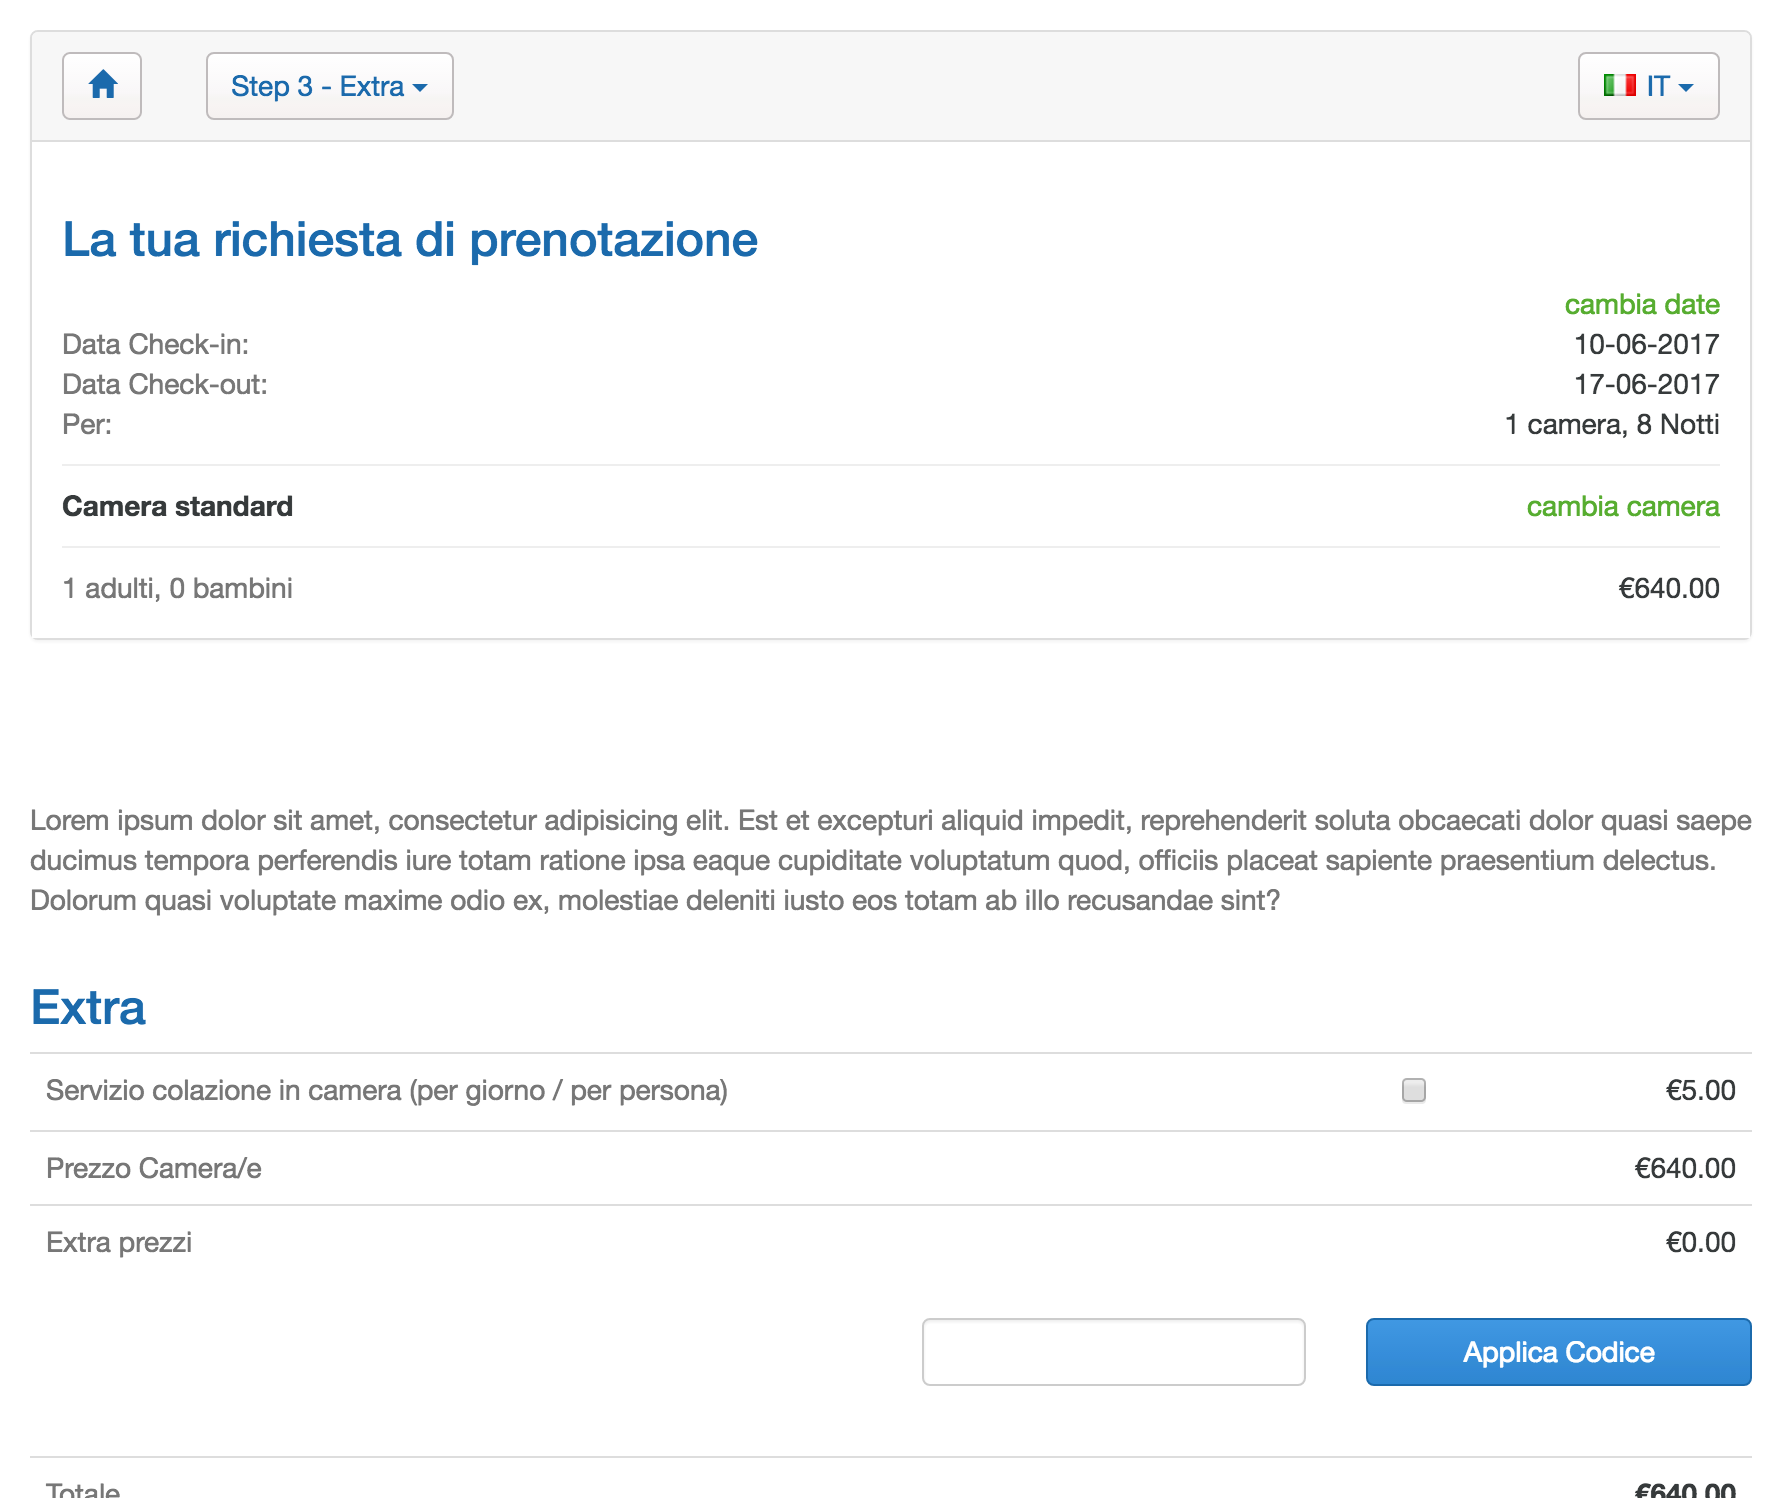Click the "1 adulti, 0 bambini" text
The image size is (1782, 1498).
pos(177,588)
